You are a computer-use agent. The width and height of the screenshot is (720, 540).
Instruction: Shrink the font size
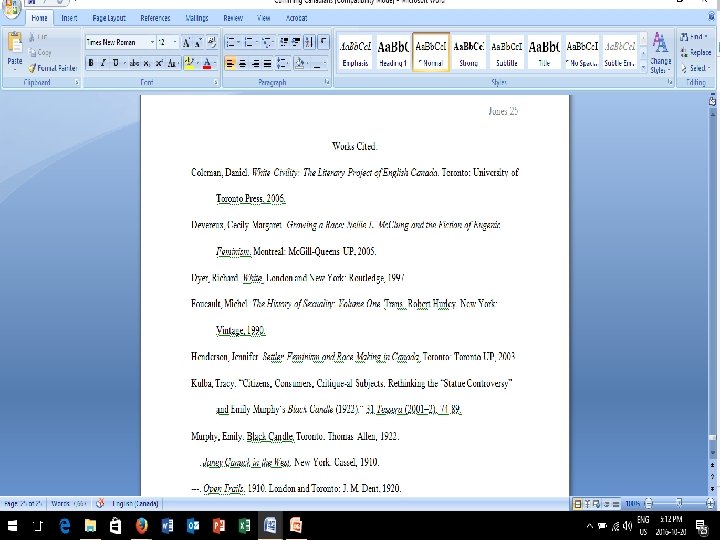(x=198, y=42)
